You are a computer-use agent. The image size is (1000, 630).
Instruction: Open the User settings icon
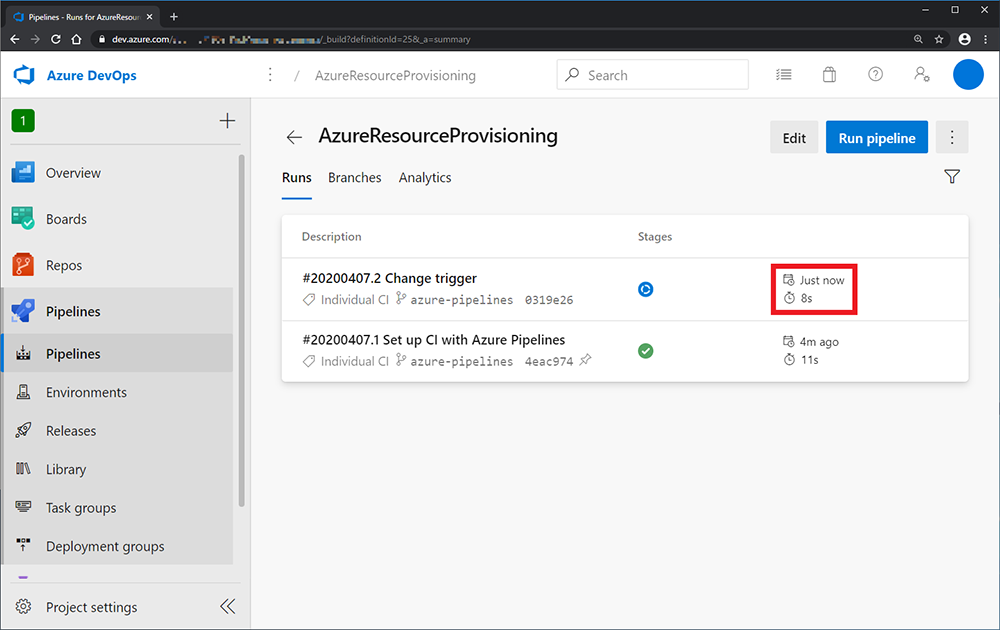(x=922, y=75)
